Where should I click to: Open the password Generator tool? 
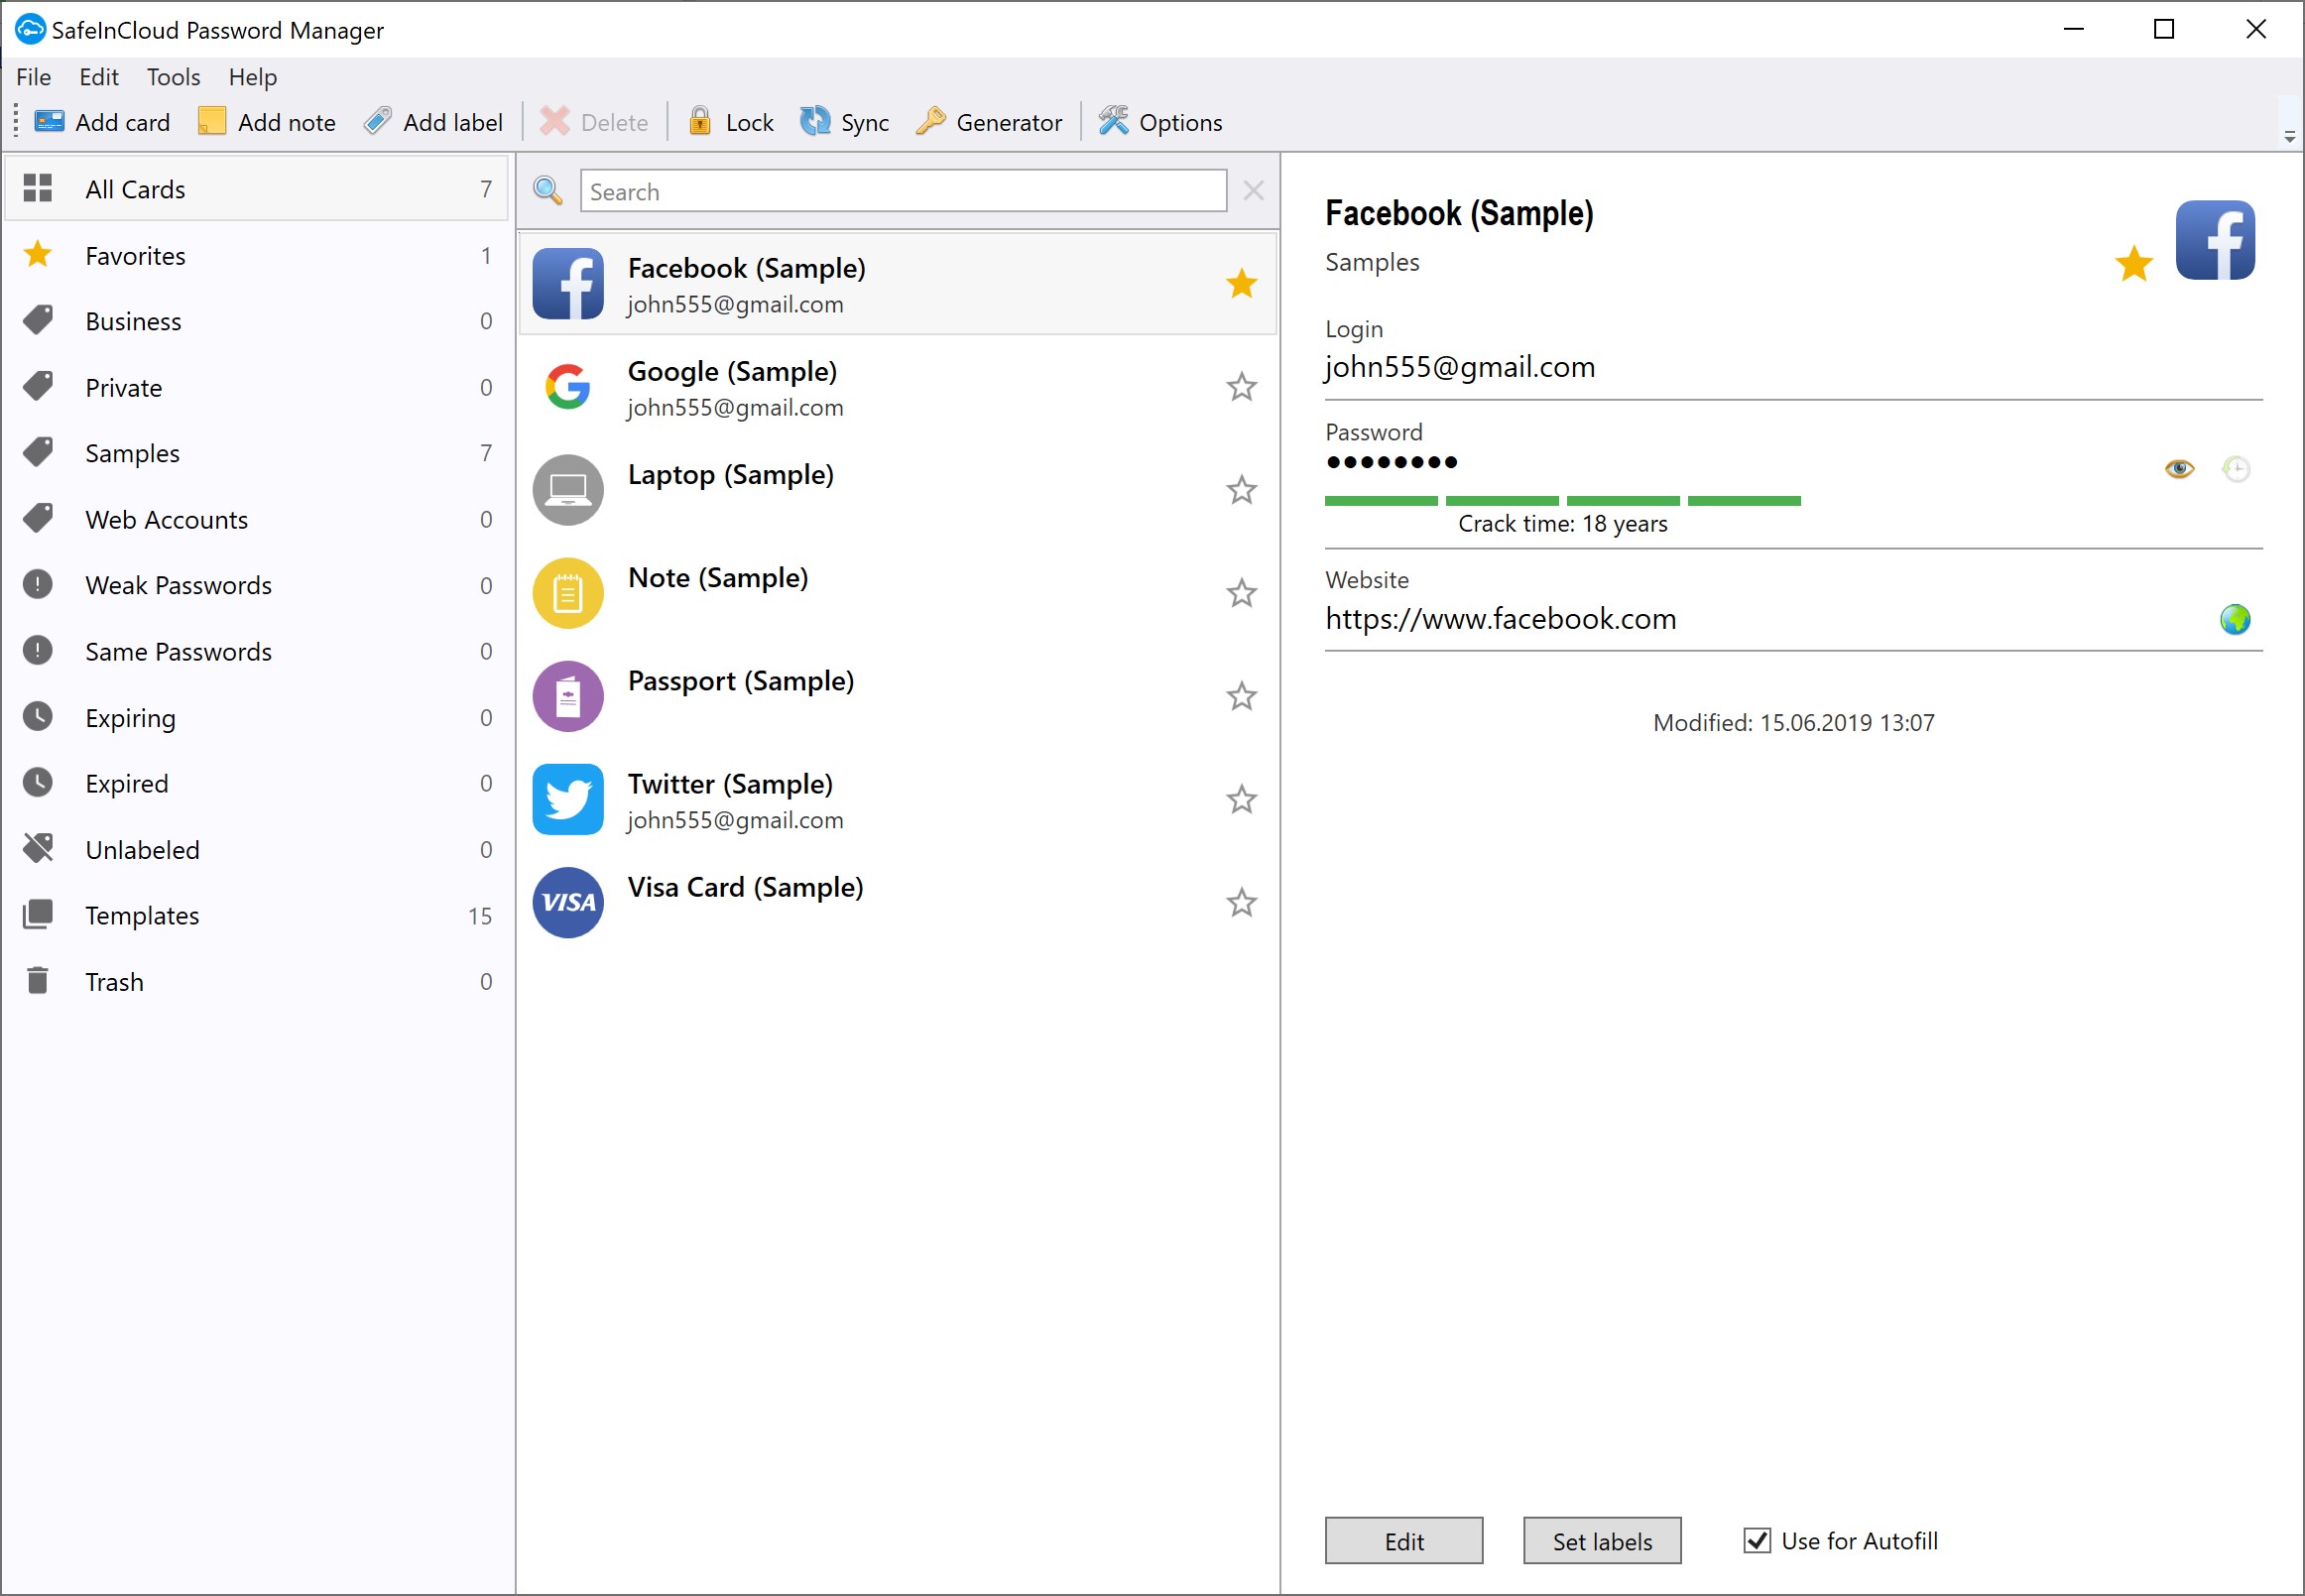(990, 122)
